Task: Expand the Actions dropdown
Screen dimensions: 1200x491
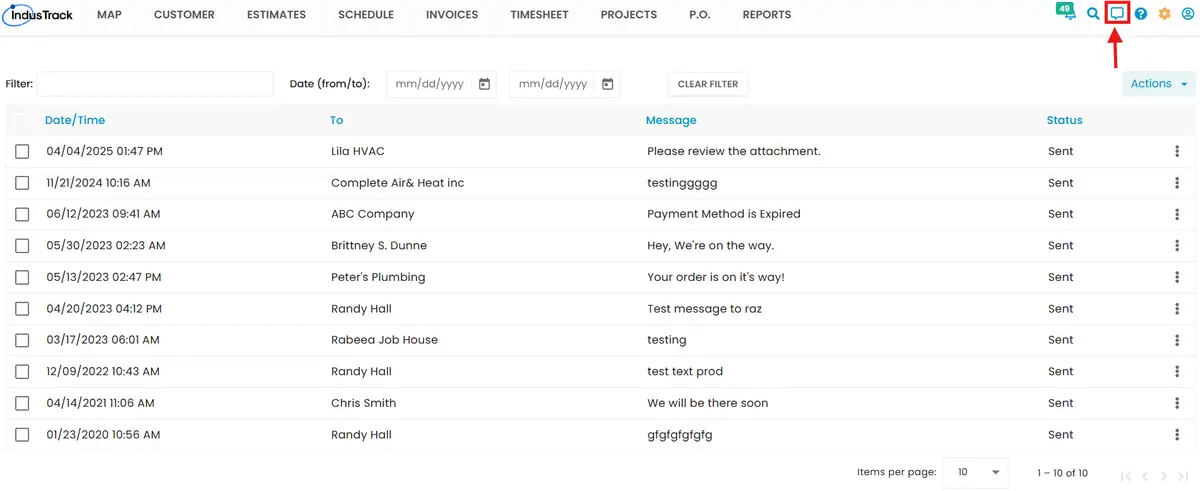Action: 1158,84
